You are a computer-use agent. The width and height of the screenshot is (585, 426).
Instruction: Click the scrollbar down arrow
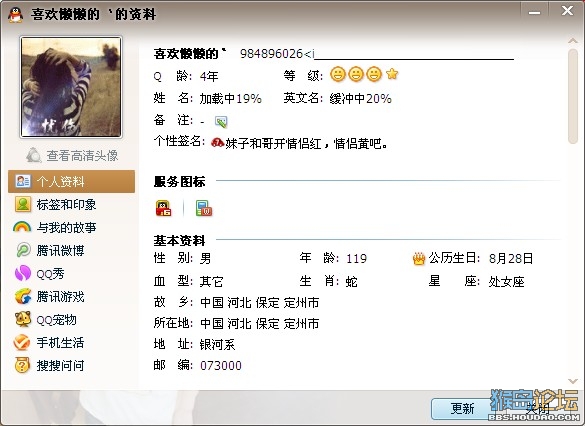[573, 381]
